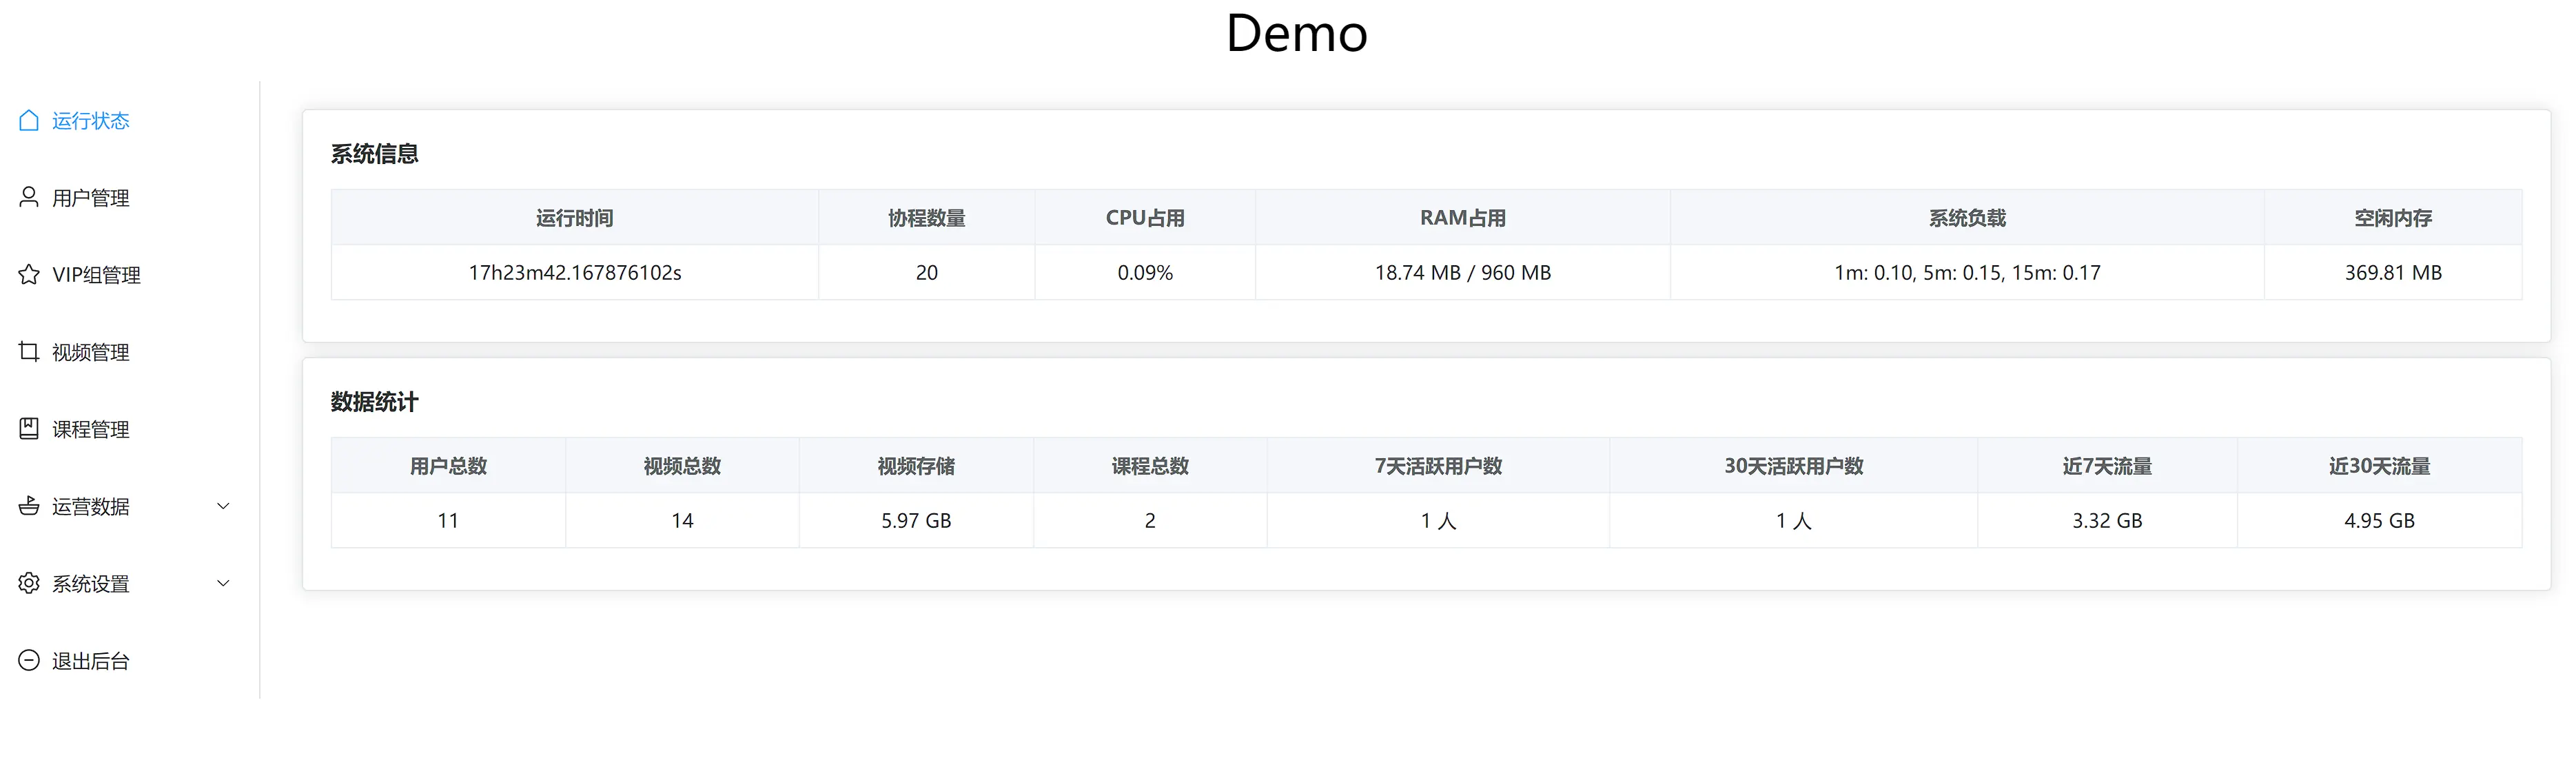Click 7-day traffic value 3.32 GB
2576x782 pixels.
pyautogui.click(x=2107, y=520)
